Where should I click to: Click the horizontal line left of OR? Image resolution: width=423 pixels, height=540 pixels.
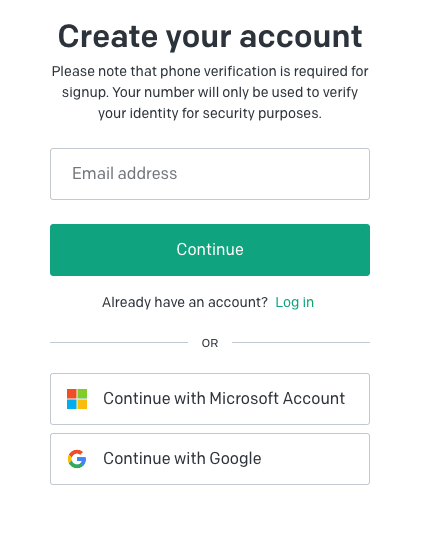tap(119, 342)
